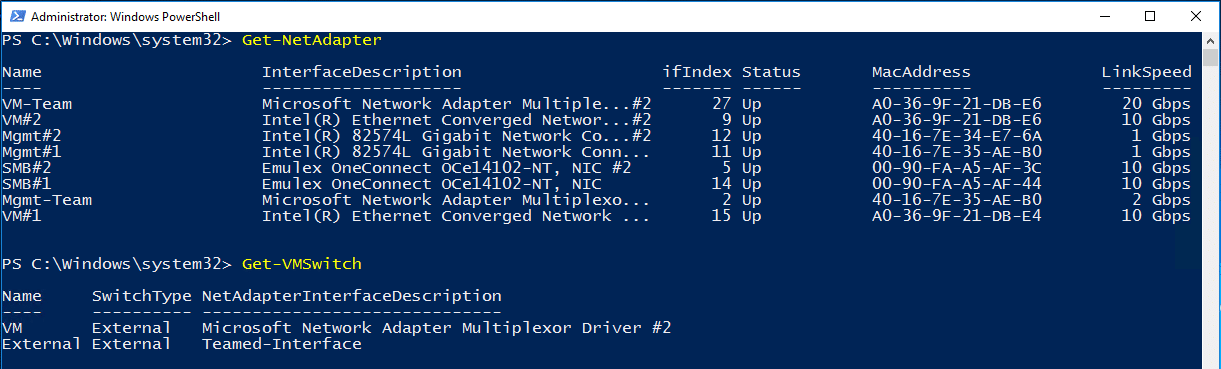Click the PowerShell icon in title bar
Image resolution: width=1221 pixels, height=369 pixels.
[15, 16]
